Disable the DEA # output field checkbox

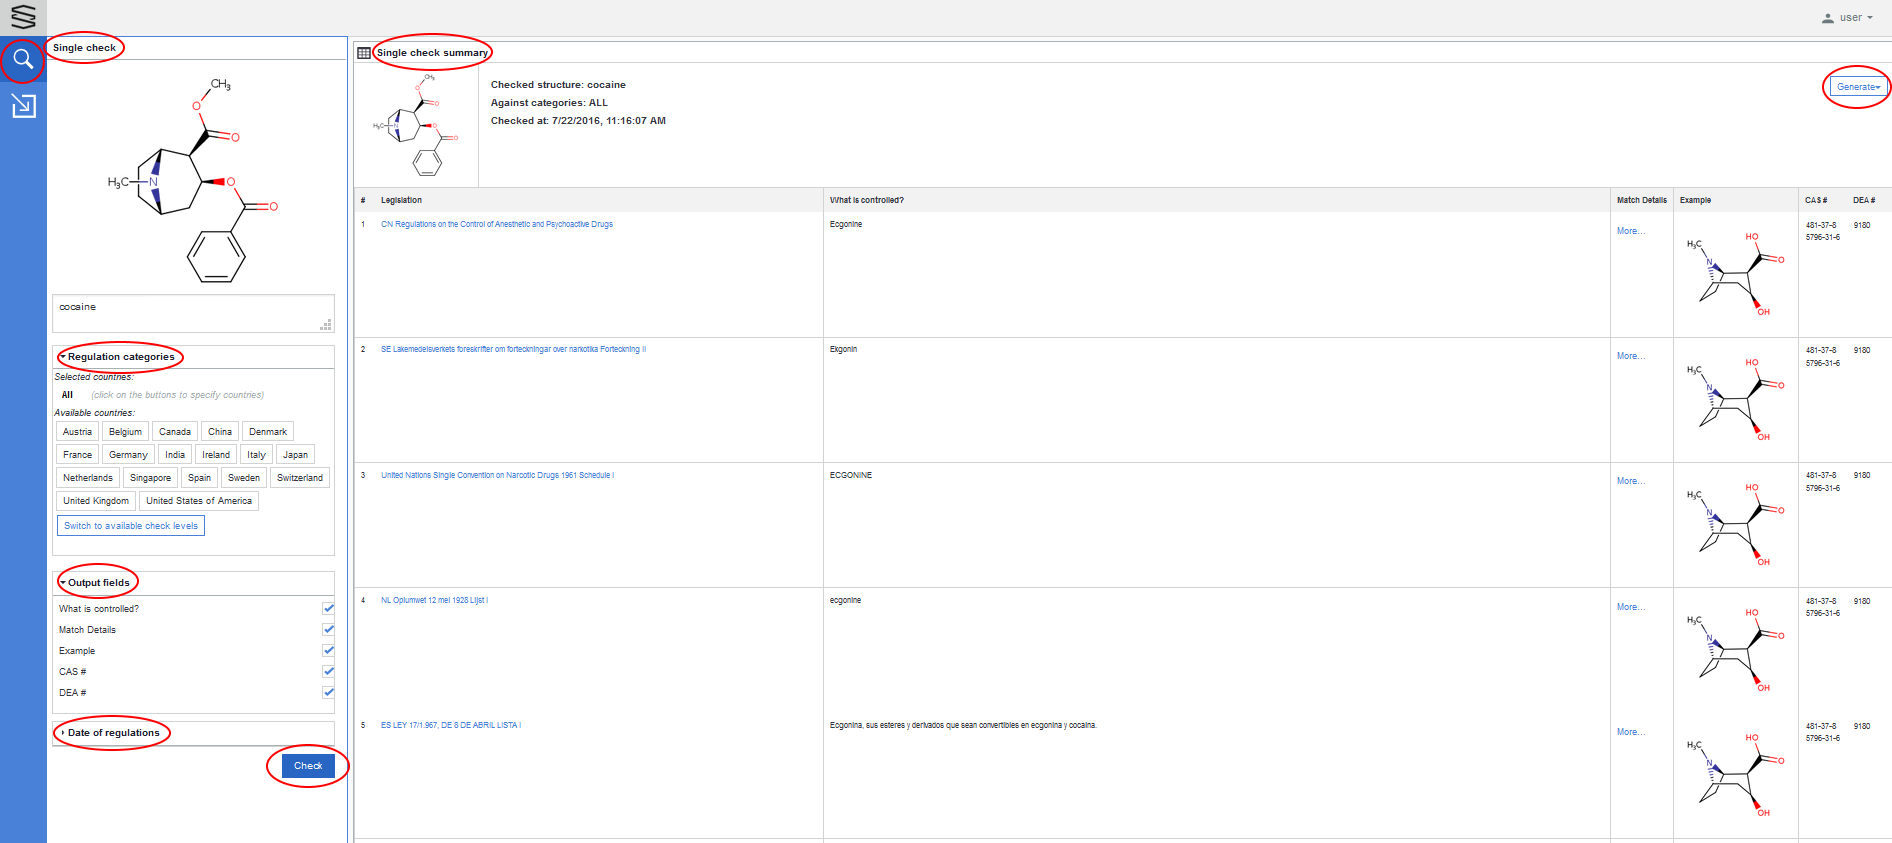328,692
